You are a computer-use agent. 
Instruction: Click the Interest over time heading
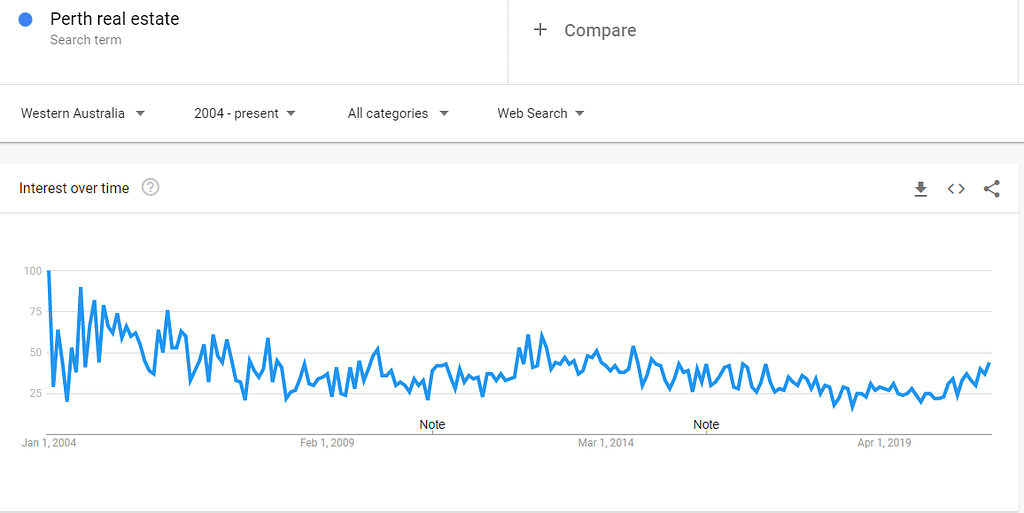pyautogui.click(x=74, y=189)
